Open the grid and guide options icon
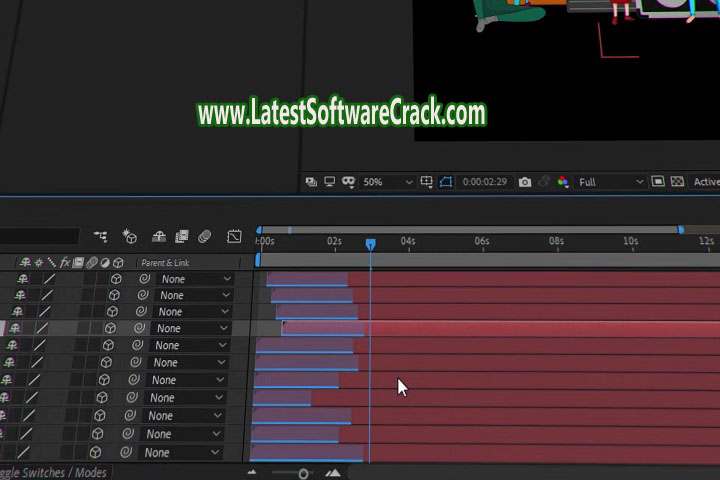The height and width of the screenshot is (480, 720). (x=427, y=182)
